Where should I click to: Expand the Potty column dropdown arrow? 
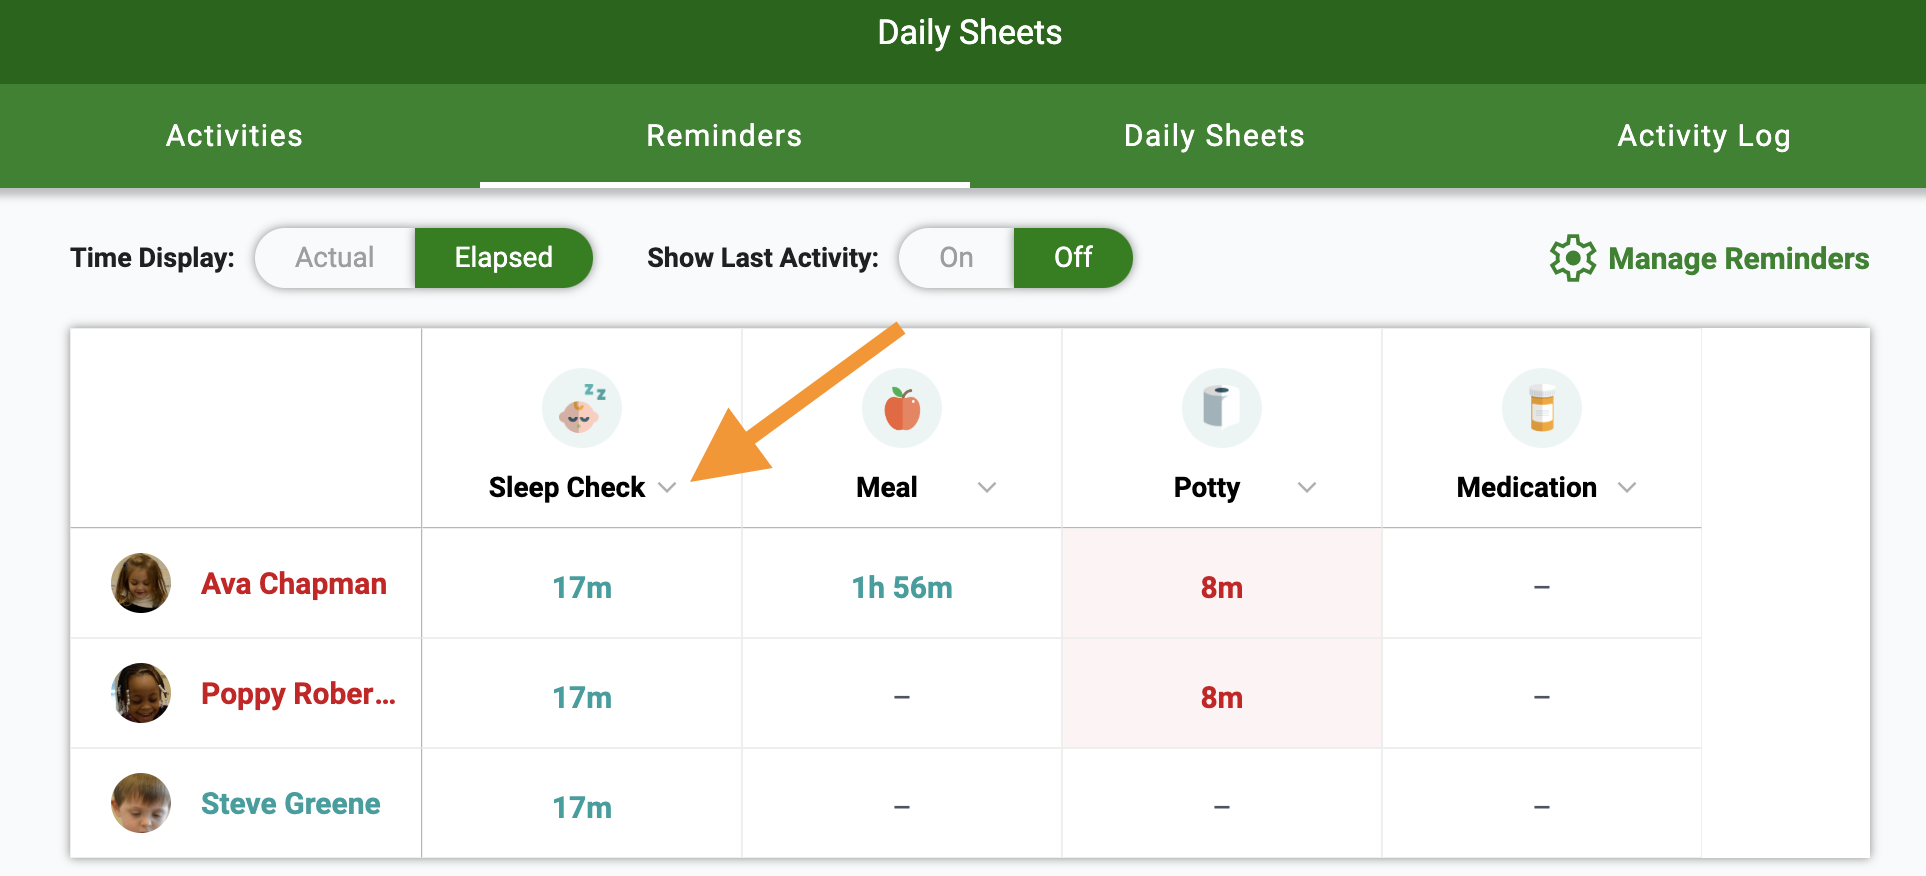coord(1307,488)
